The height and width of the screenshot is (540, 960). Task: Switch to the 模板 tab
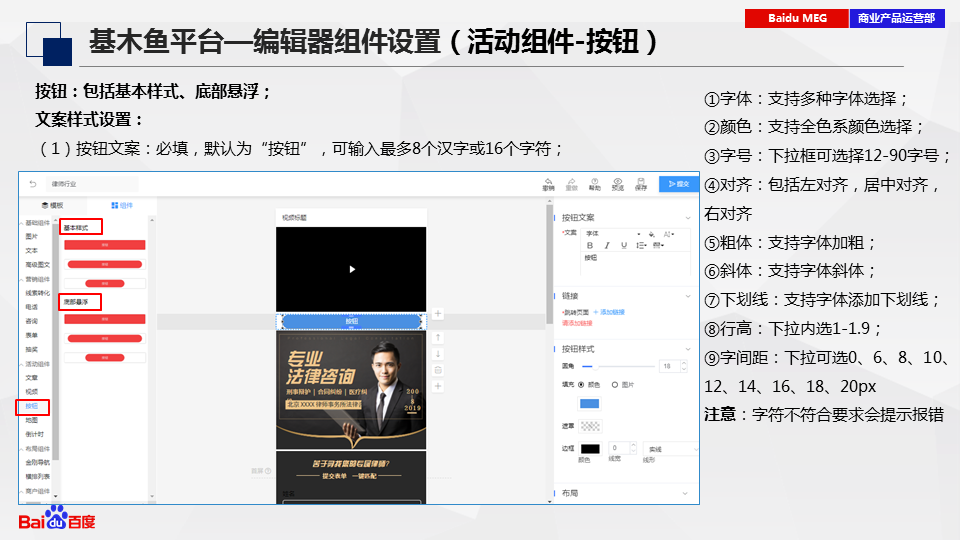pos(53,205)
